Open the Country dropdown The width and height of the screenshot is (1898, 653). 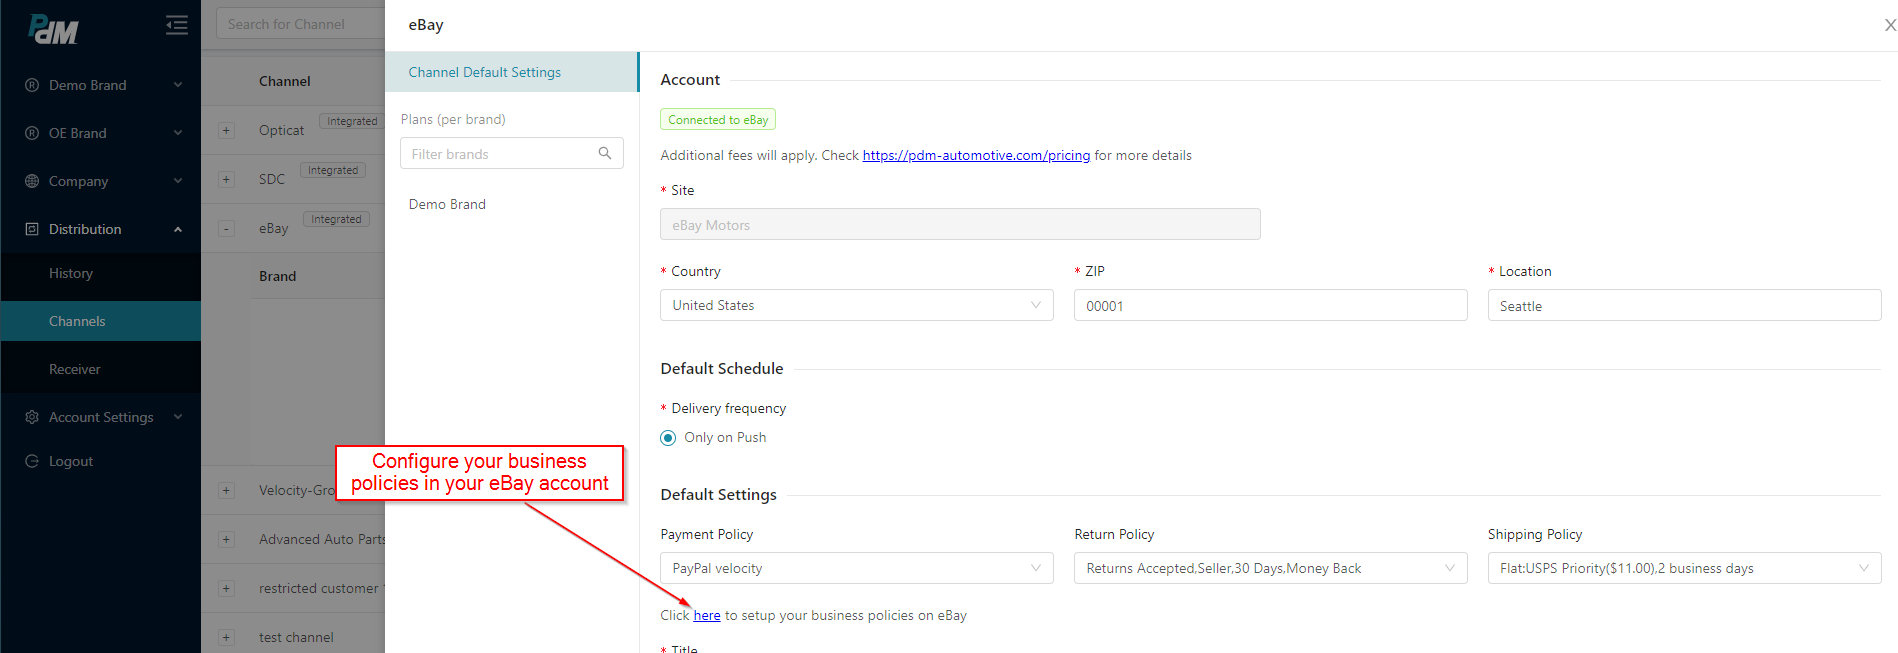pyautogui.click(x=857, y=305)
